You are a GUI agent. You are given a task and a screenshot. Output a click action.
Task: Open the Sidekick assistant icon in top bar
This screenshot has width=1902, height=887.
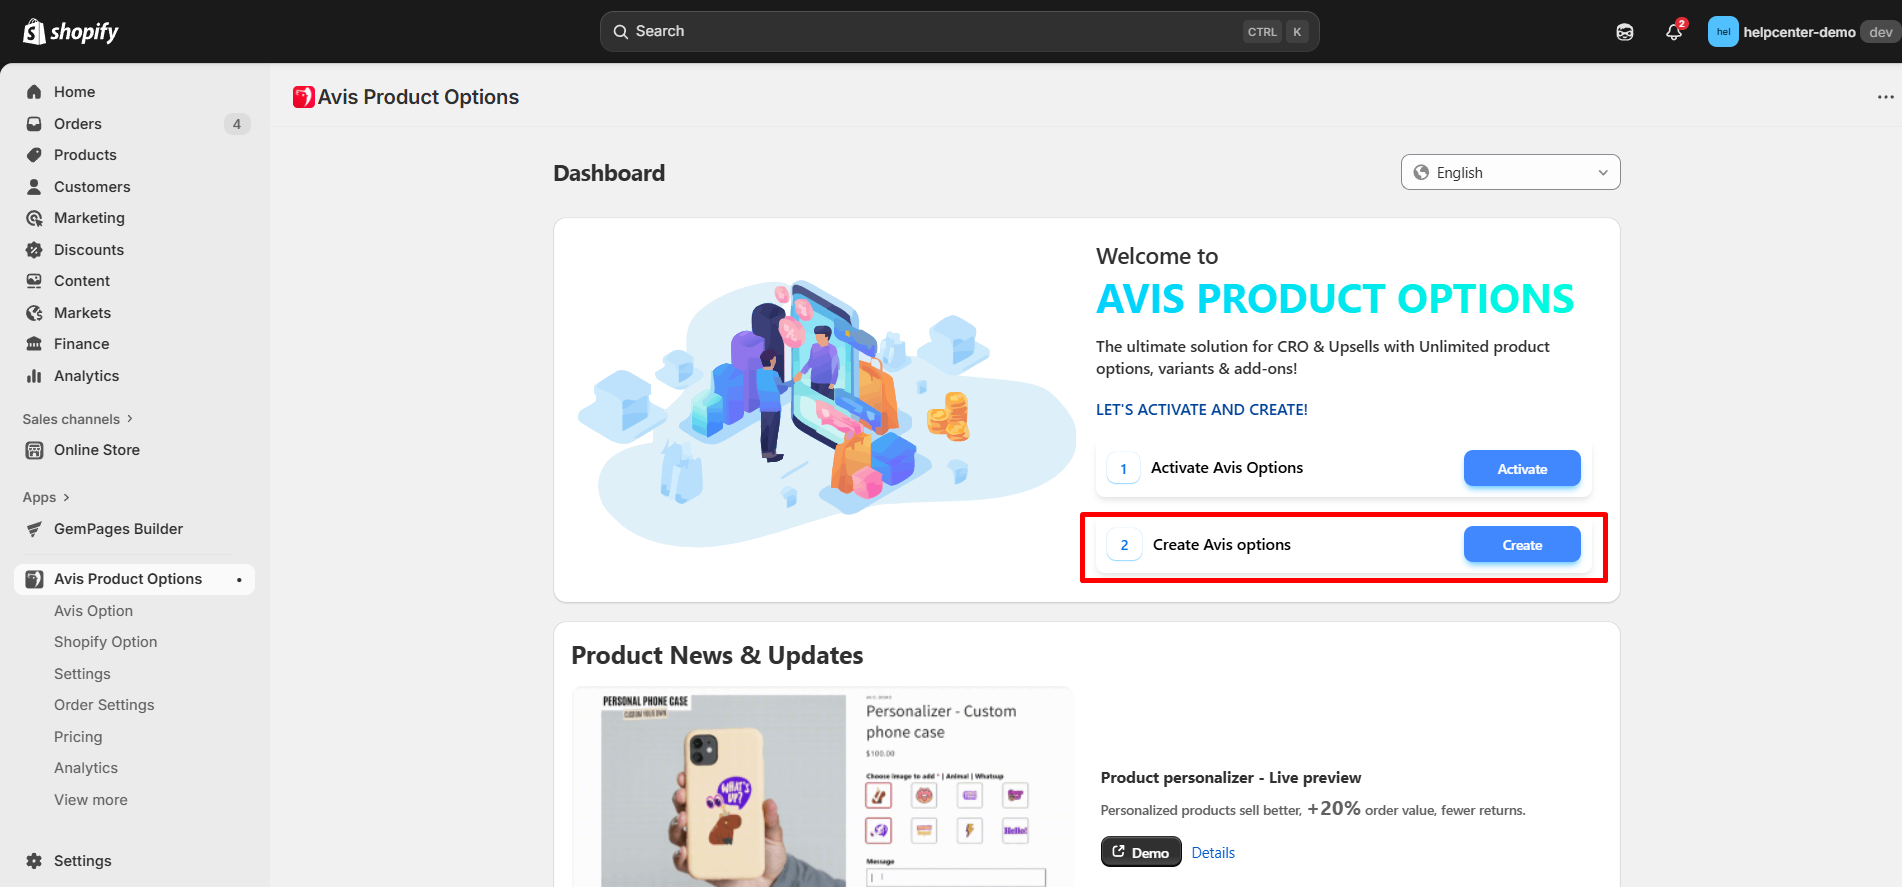coord(1625,32)
